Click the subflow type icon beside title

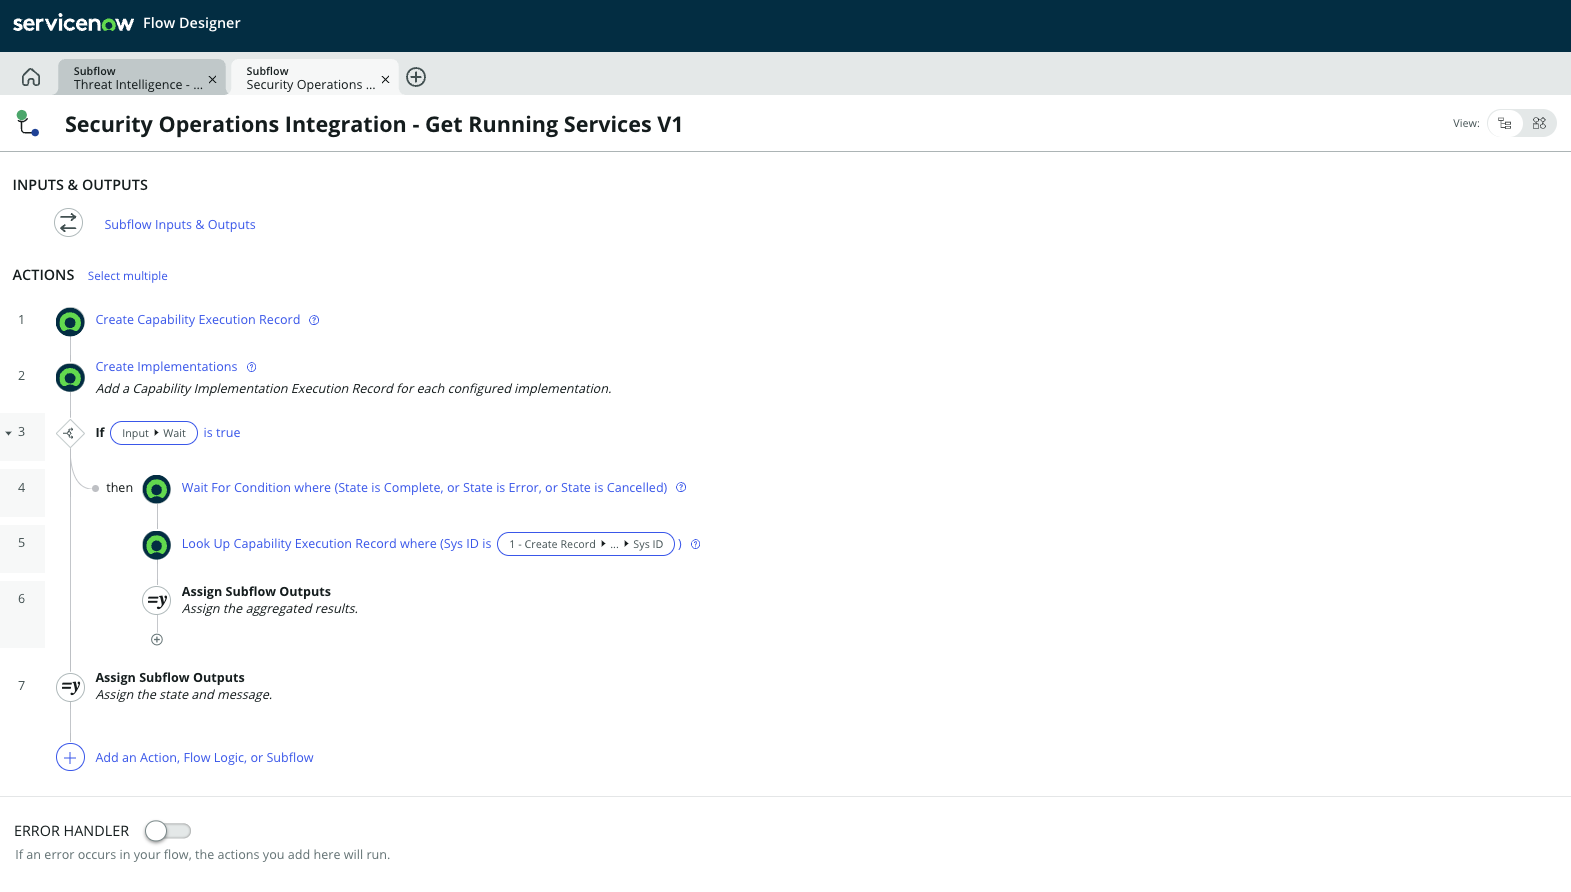[28, 124]
